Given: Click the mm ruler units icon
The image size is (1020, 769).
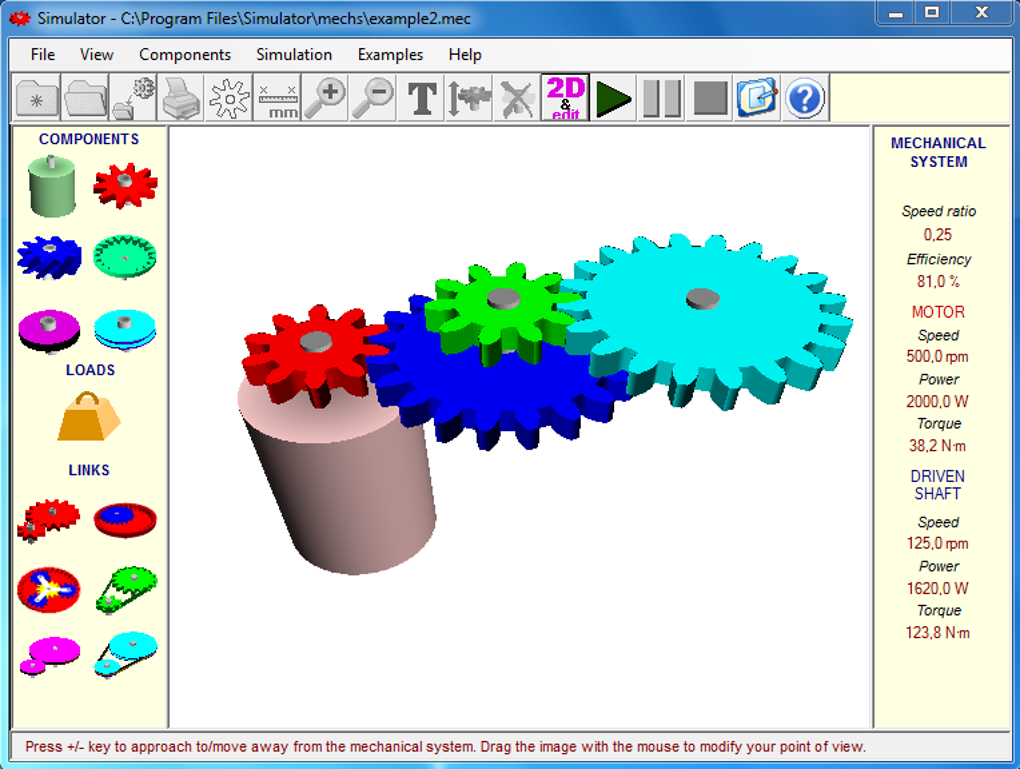Looking at the screenshot, I should pyautogui.click(x=277, y=98).
